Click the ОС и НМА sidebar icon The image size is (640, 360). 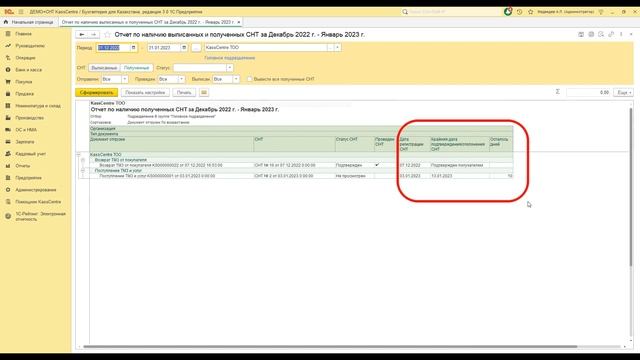click(x=8, y=130)
